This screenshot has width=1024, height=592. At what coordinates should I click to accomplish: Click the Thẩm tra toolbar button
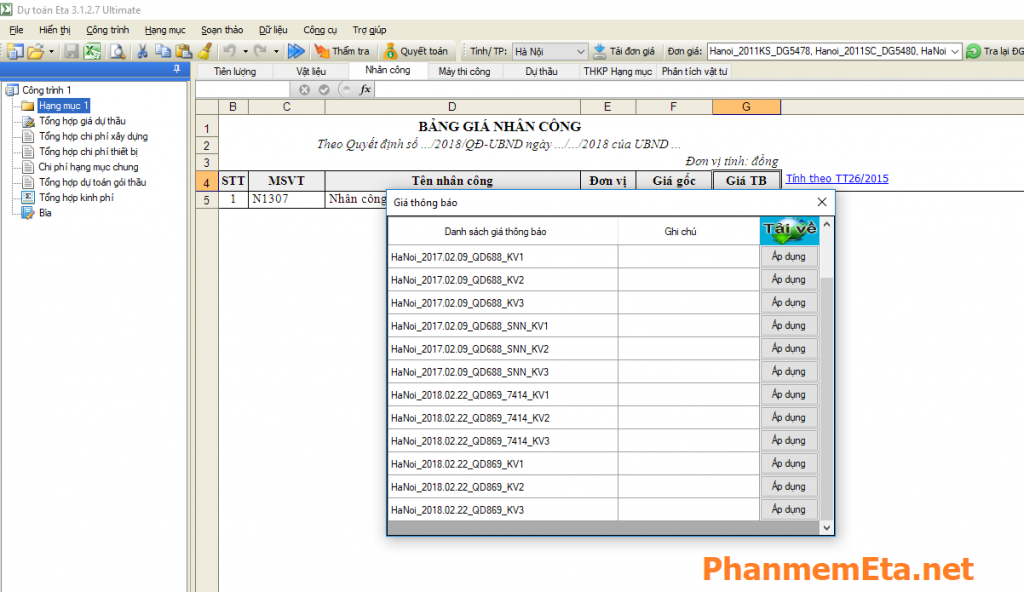pyautogui.click(x=342, y=51)
